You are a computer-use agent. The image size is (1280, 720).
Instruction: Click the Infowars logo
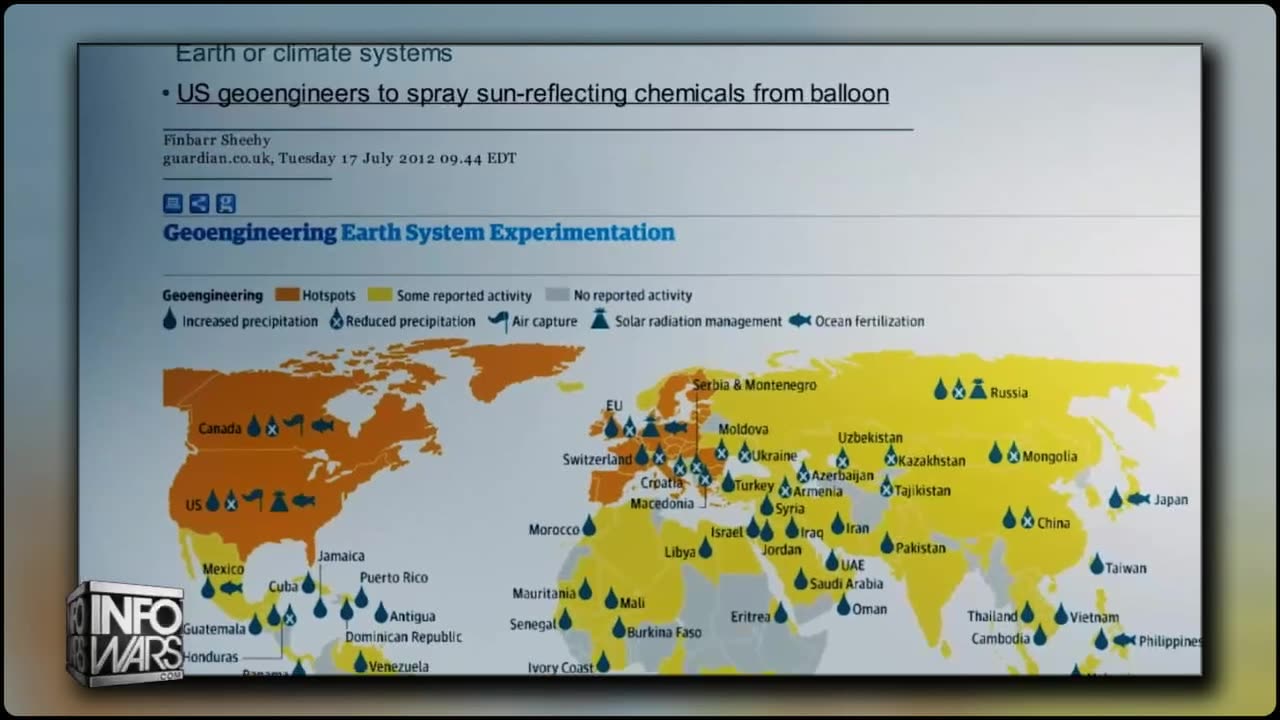tap(126, 634)
